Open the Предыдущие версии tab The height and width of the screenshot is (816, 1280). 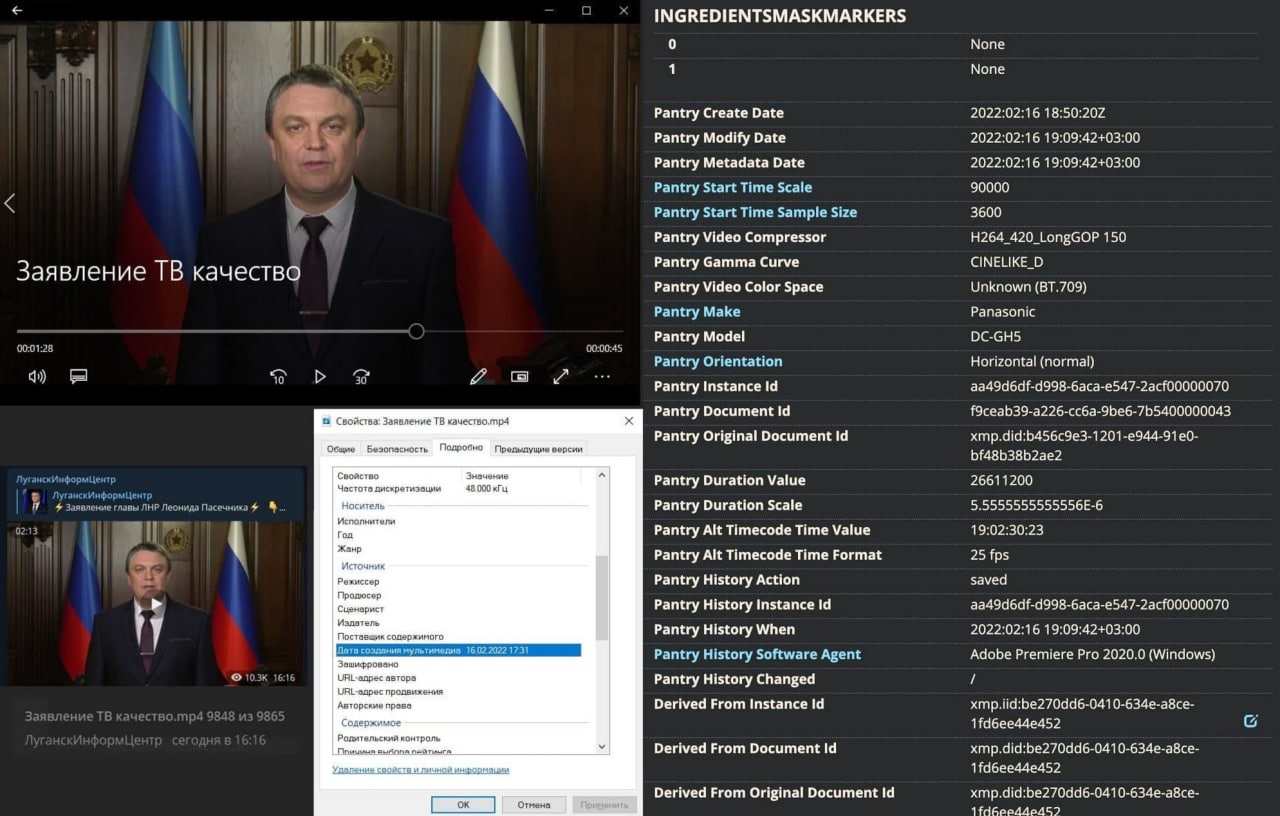tap(538, 449)
